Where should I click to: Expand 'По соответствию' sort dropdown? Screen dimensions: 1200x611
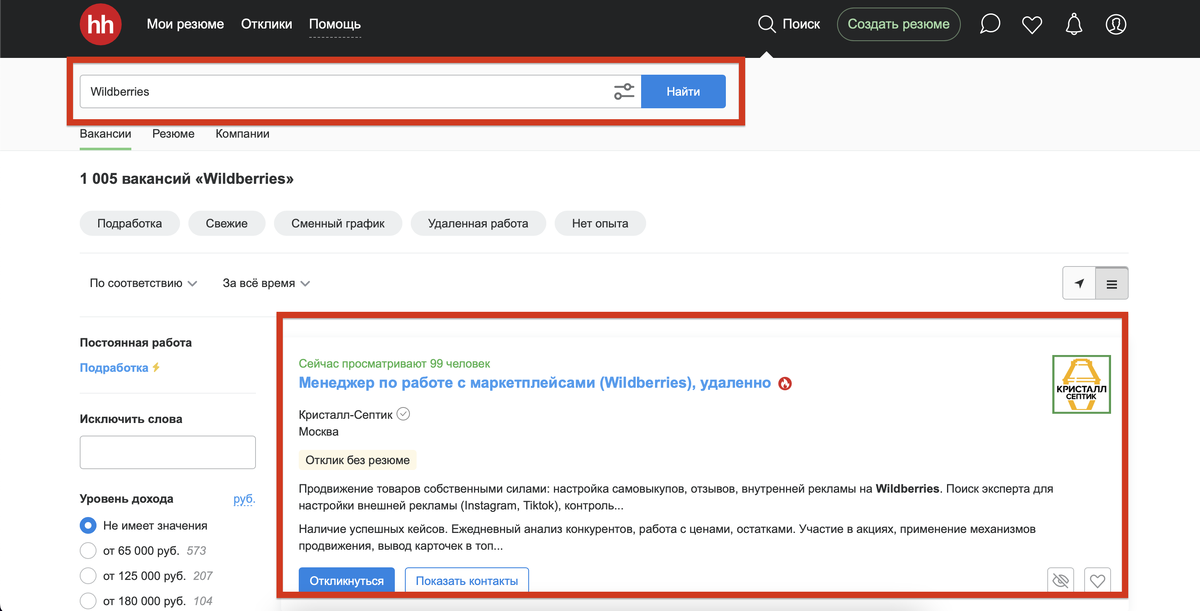[143, 284]
